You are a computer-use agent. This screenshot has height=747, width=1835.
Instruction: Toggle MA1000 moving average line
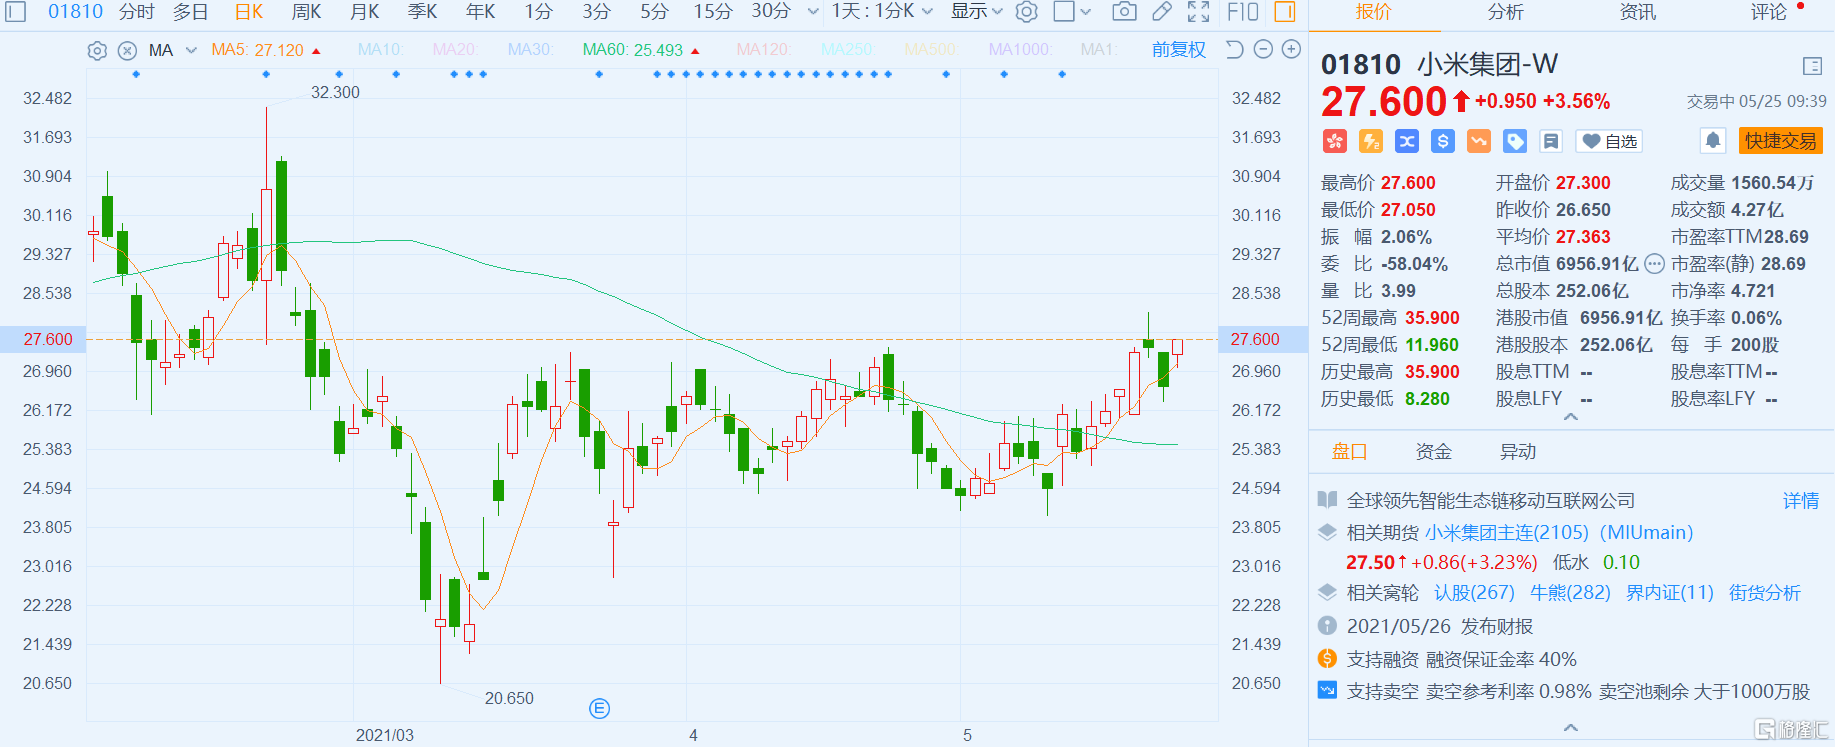point(1020,50)
